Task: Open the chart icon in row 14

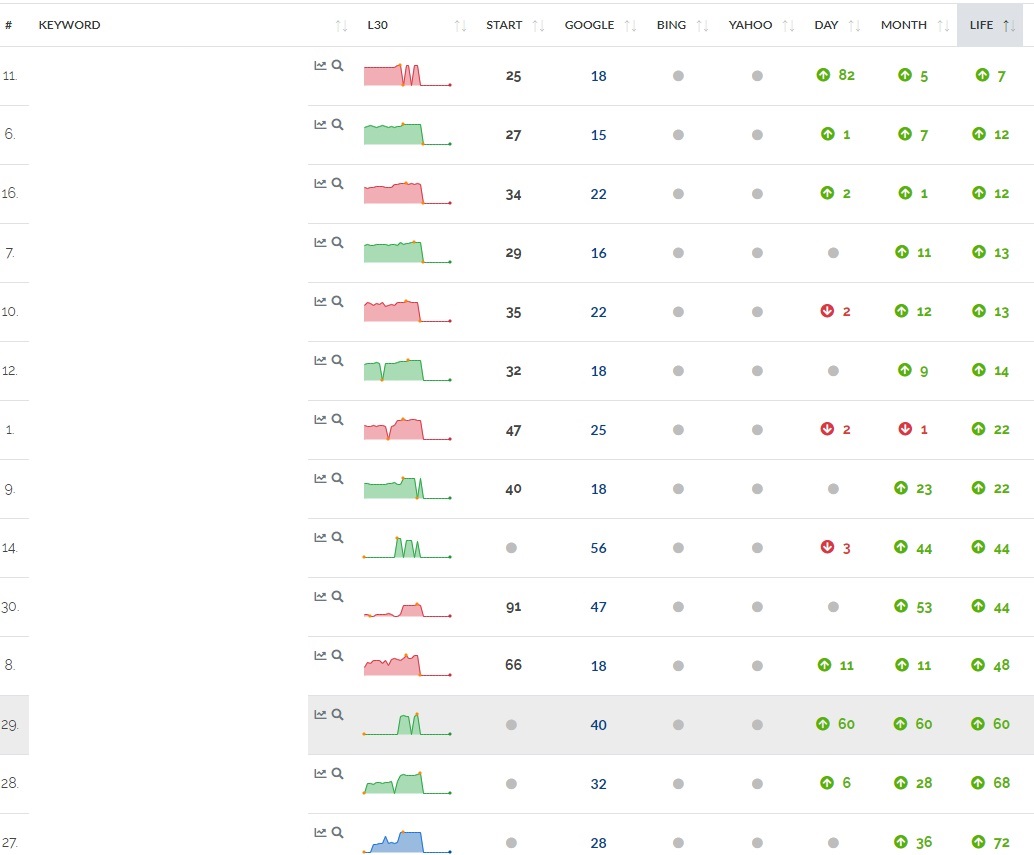Action: [320, 537]
